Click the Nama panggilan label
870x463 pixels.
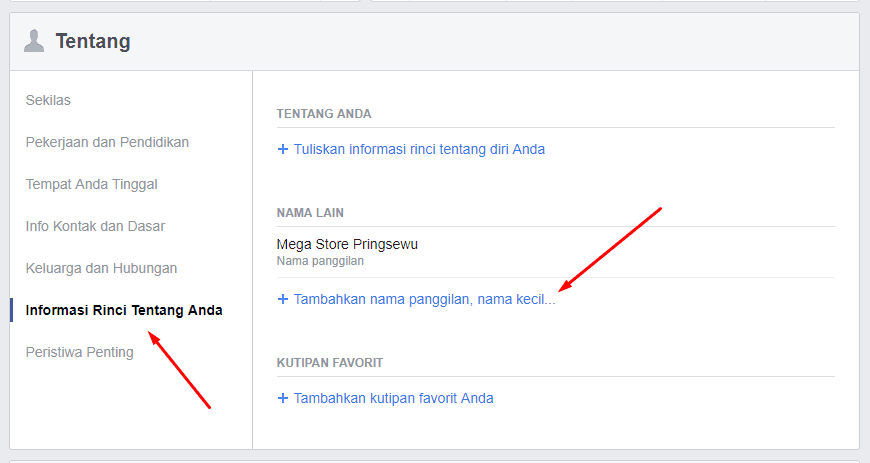320,261
